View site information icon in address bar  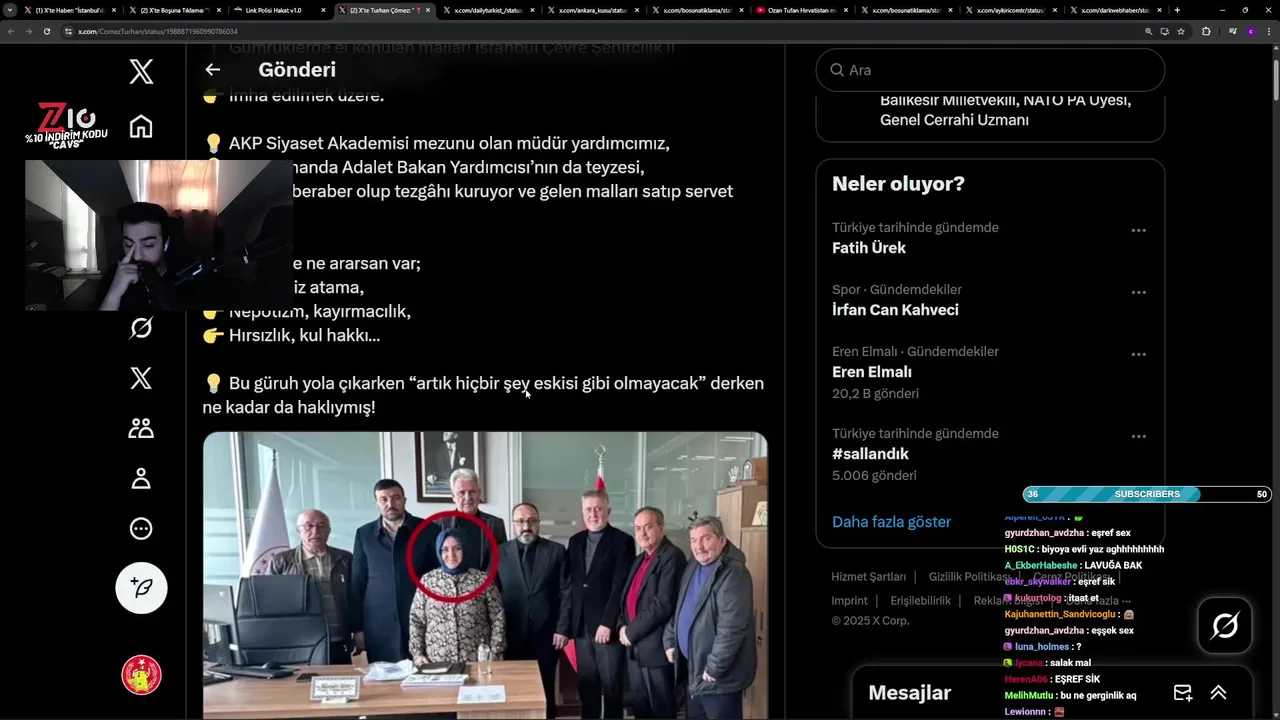click(x=69, y=31)
